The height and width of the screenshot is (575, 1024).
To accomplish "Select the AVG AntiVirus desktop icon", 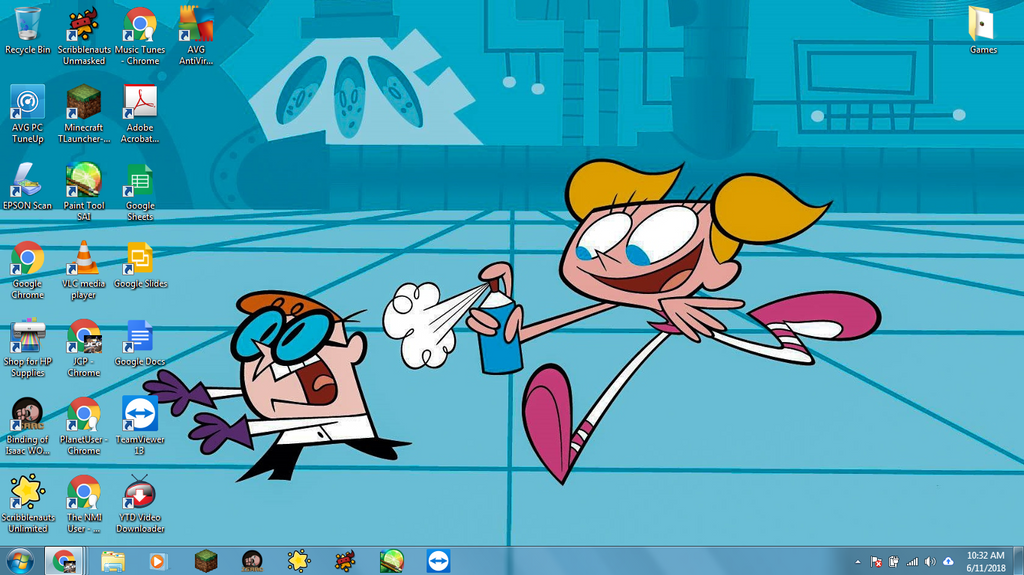I will click(x=196, y=36).
